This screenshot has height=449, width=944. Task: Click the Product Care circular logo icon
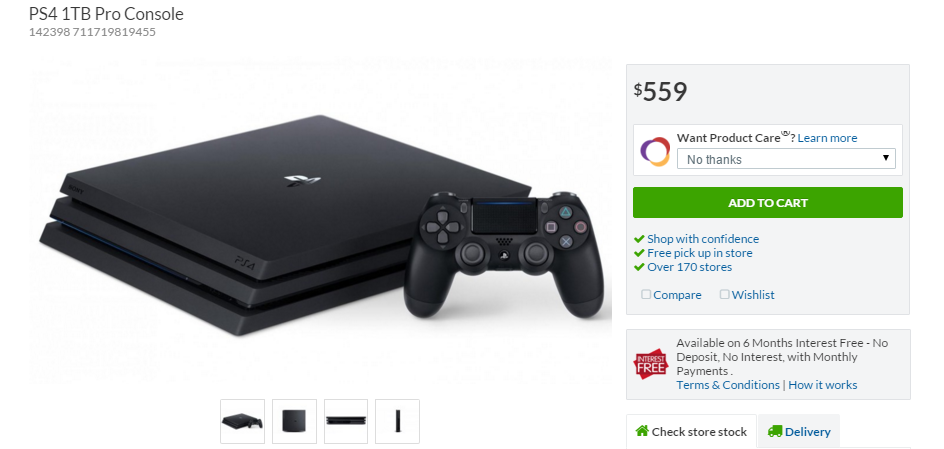(655, 151)
